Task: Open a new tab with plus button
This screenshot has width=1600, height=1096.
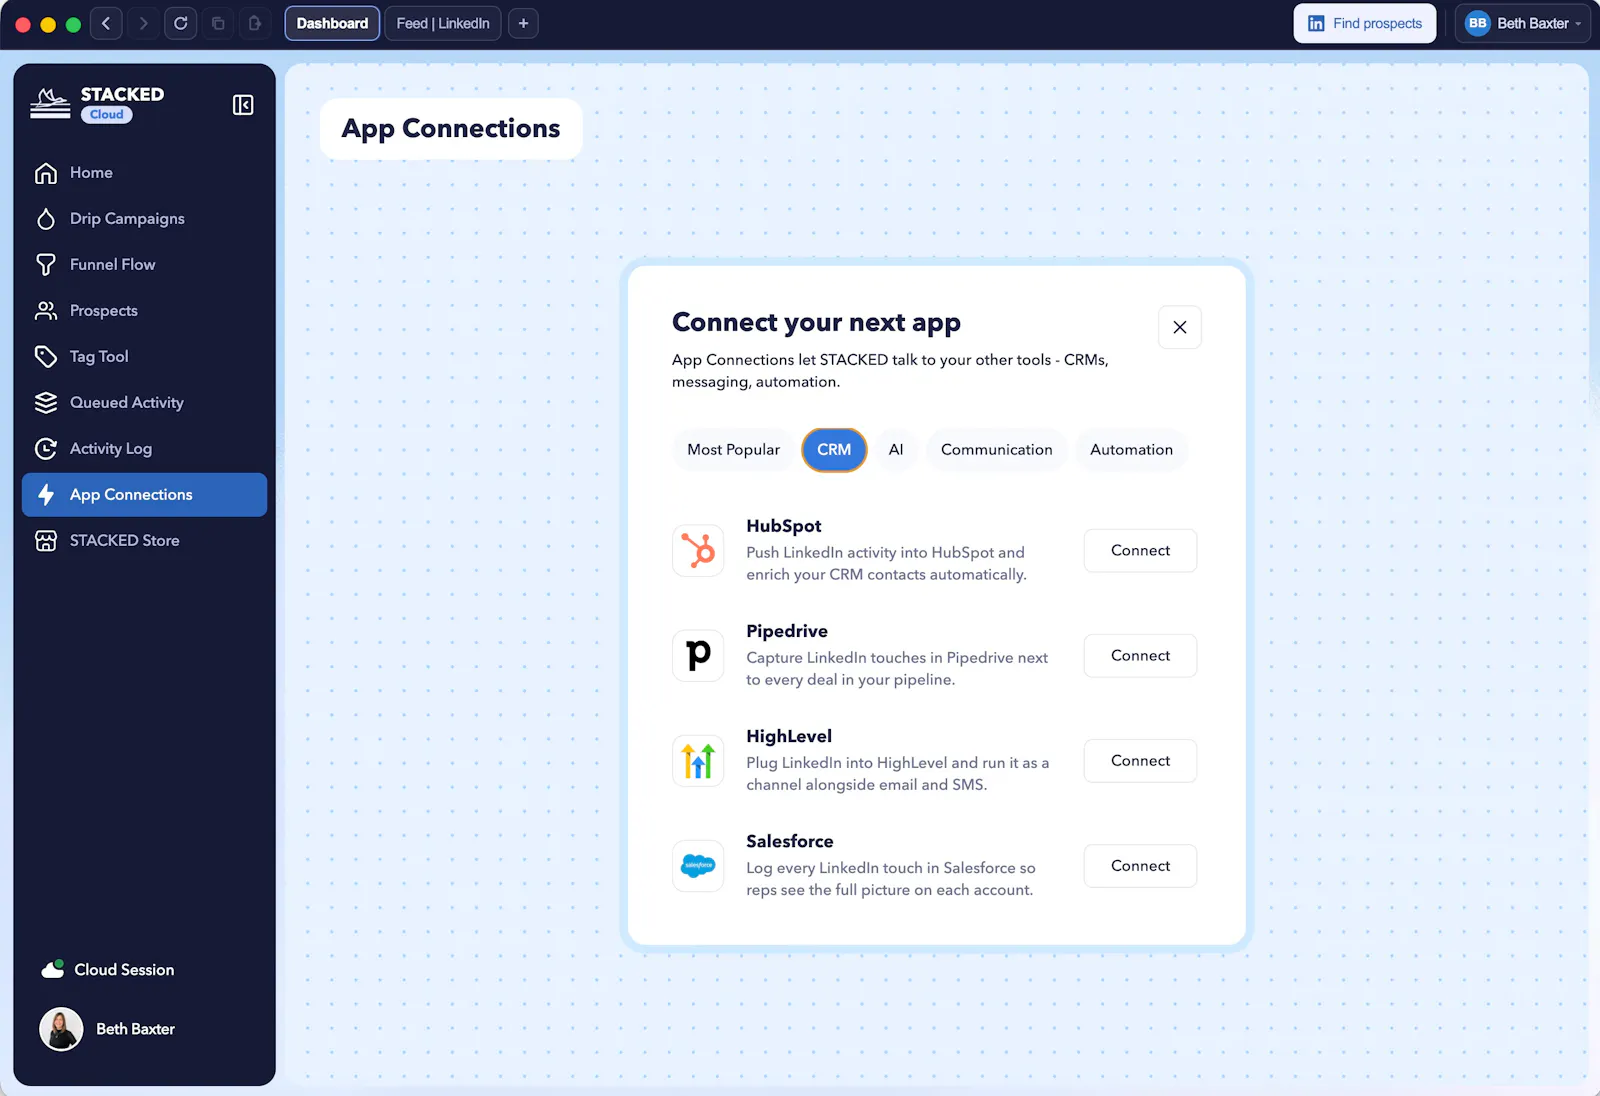Action: point(523,23)
